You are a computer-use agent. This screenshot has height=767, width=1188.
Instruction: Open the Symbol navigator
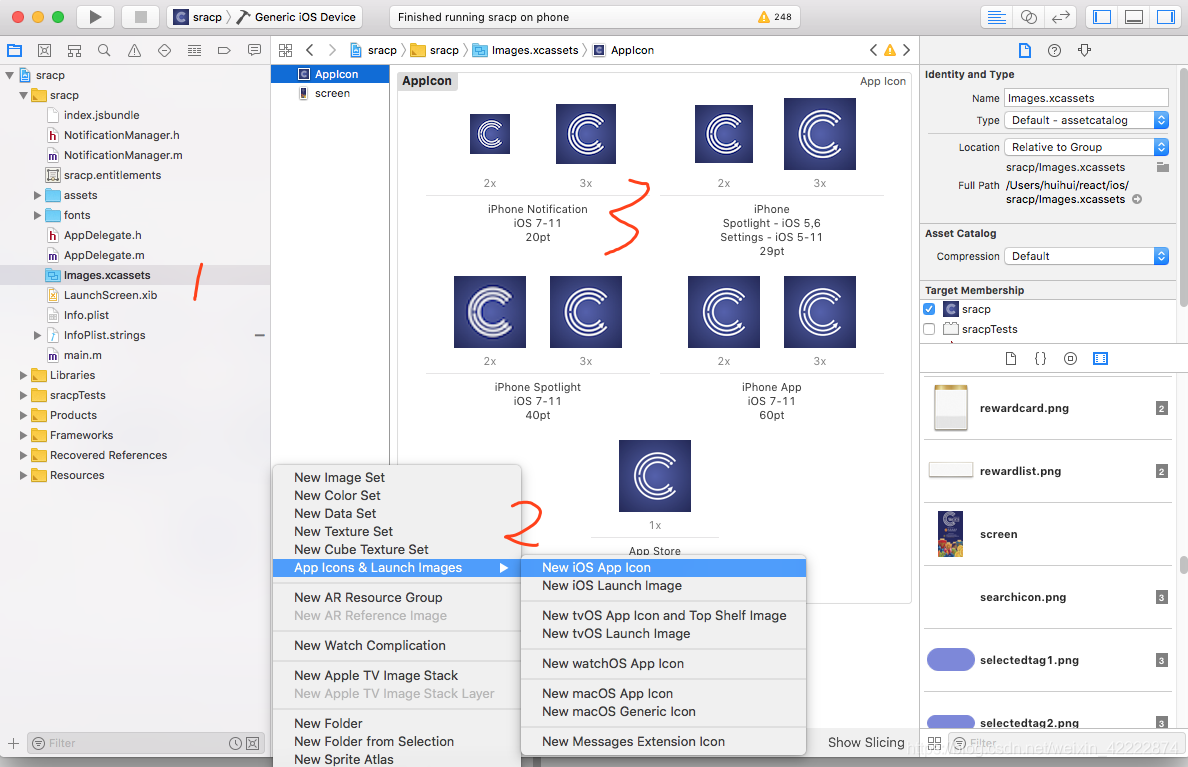click(x=74, y=51)
